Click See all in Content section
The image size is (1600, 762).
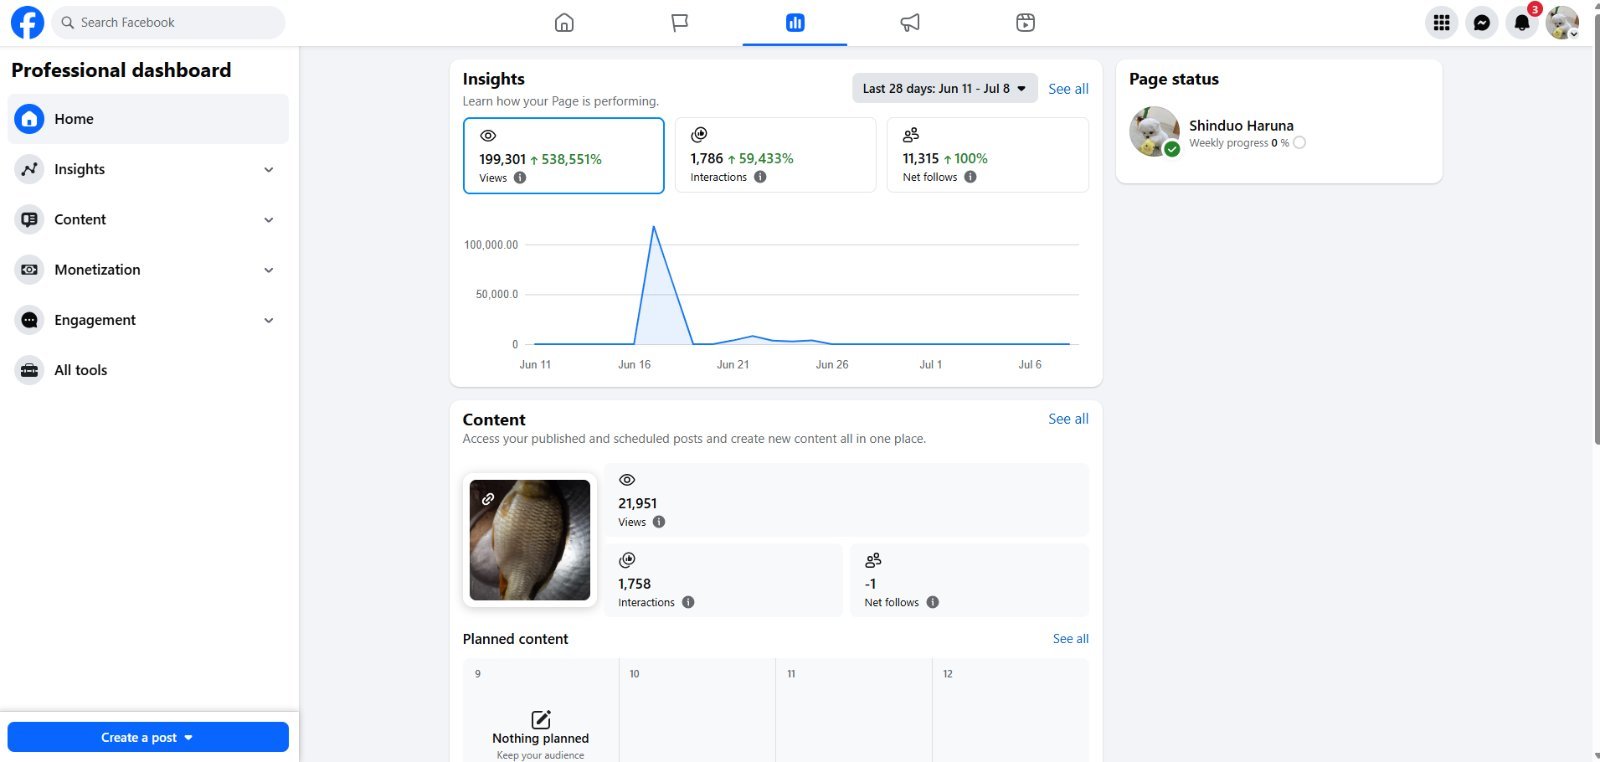(x=1068, y=419)
